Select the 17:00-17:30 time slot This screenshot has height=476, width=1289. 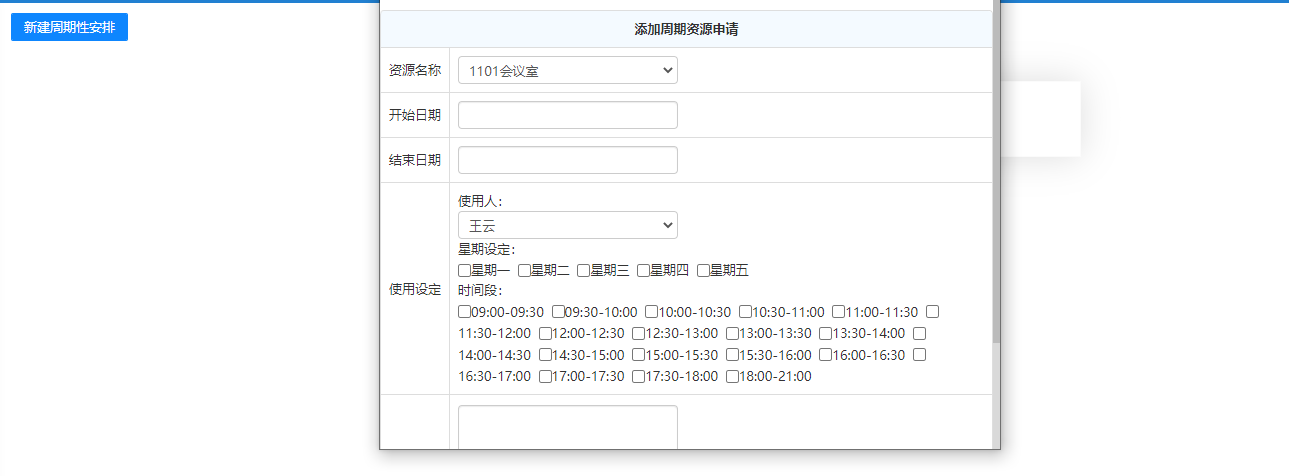(546, 377)
